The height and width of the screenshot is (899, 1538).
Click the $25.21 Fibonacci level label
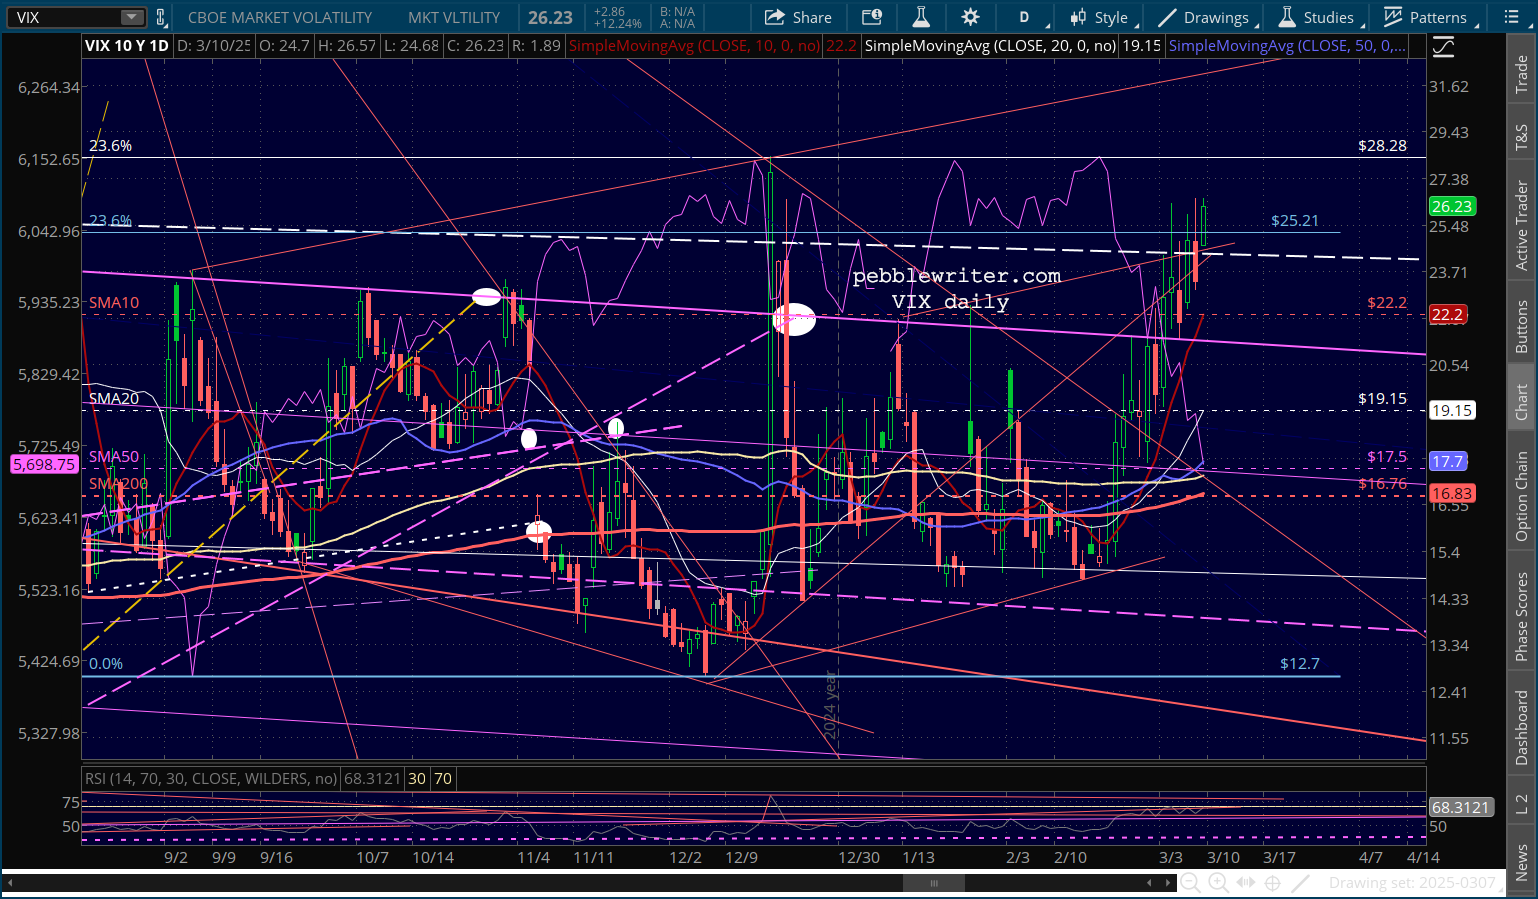click(1295, 220)
